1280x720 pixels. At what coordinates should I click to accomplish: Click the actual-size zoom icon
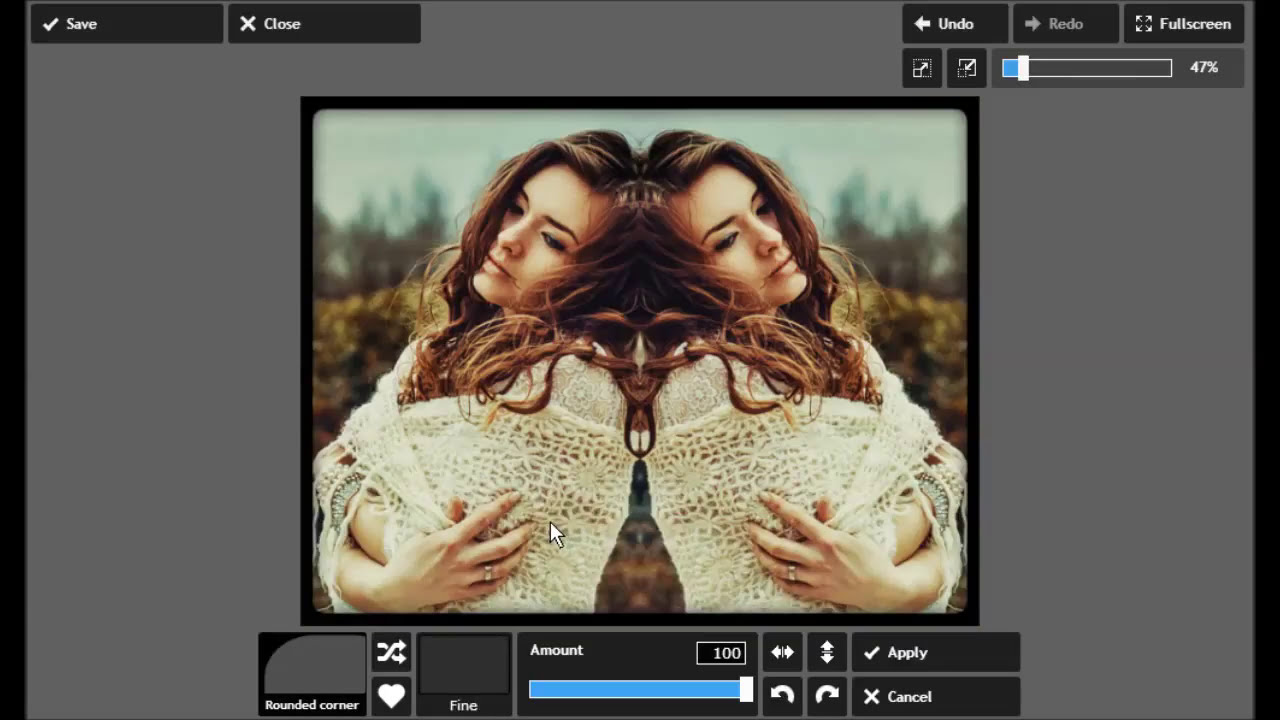click(x=967, y=68)
